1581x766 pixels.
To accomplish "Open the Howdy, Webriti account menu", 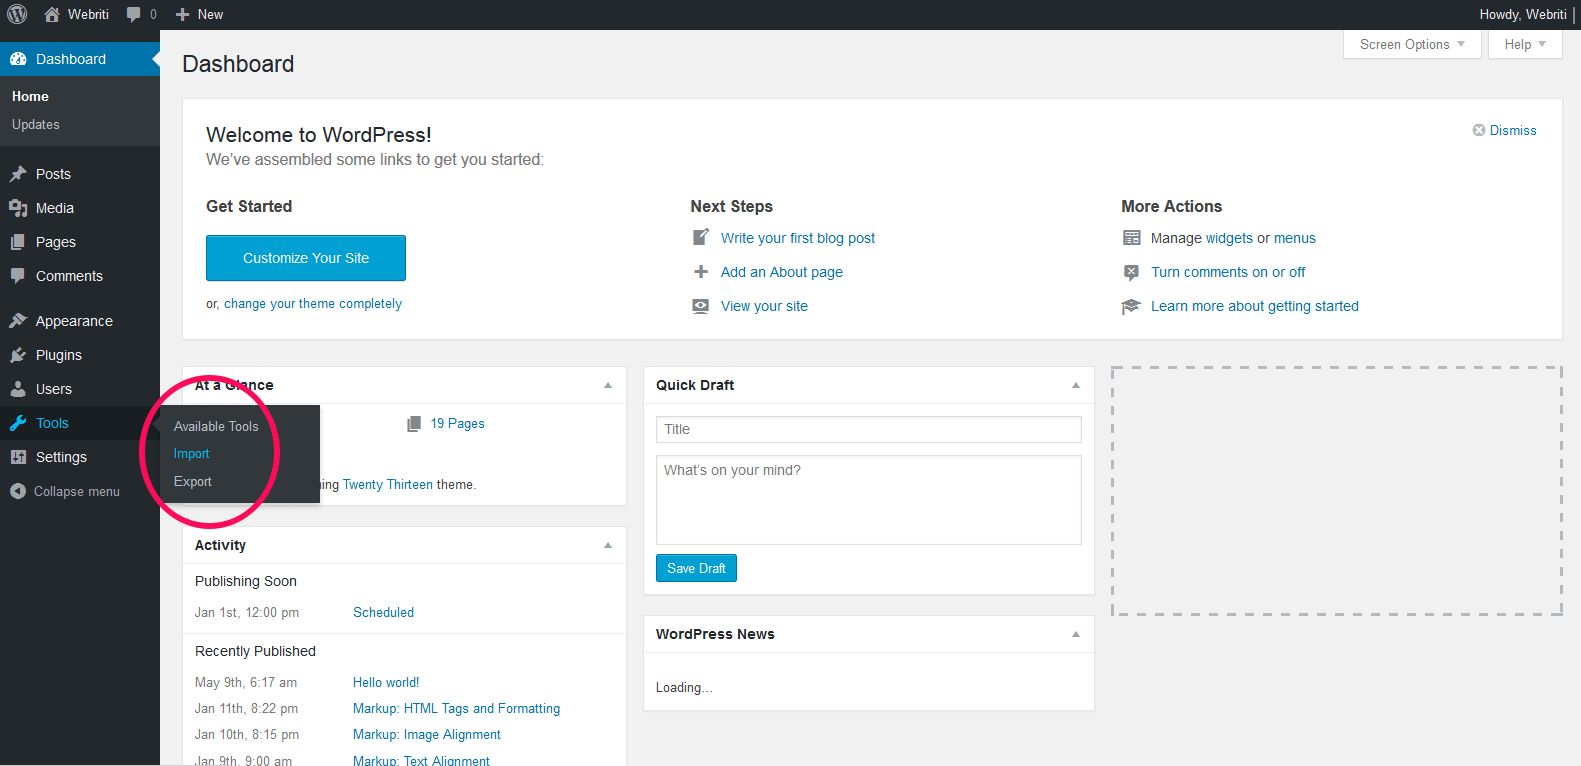I will [x=1524, y=14].
